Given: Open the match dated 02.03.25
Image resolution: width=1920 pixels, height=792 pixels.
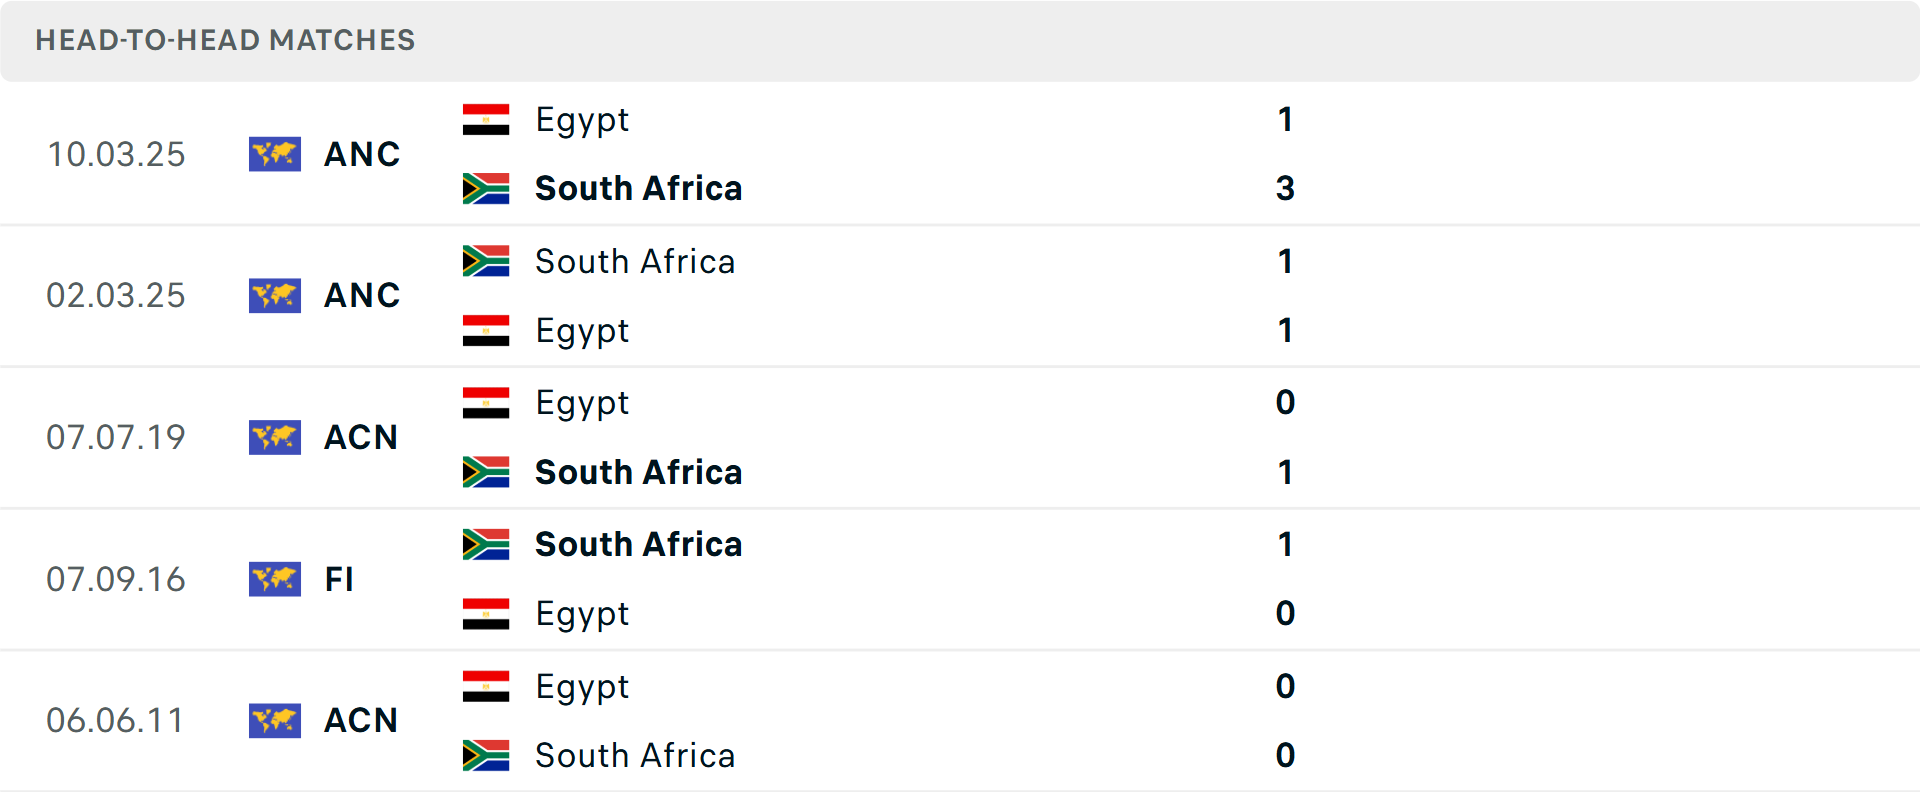Looking at the screenshot, I should tap(116, 296).
